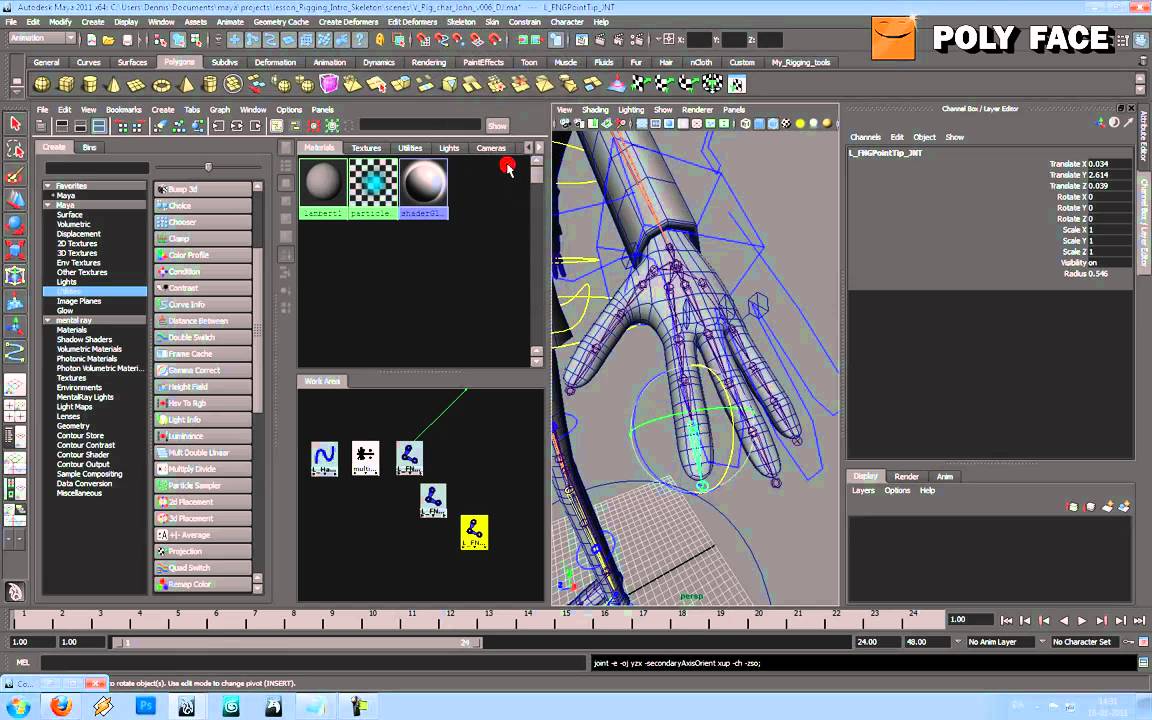Toggle select by hierarchy mode

click(x=161, y=40)
